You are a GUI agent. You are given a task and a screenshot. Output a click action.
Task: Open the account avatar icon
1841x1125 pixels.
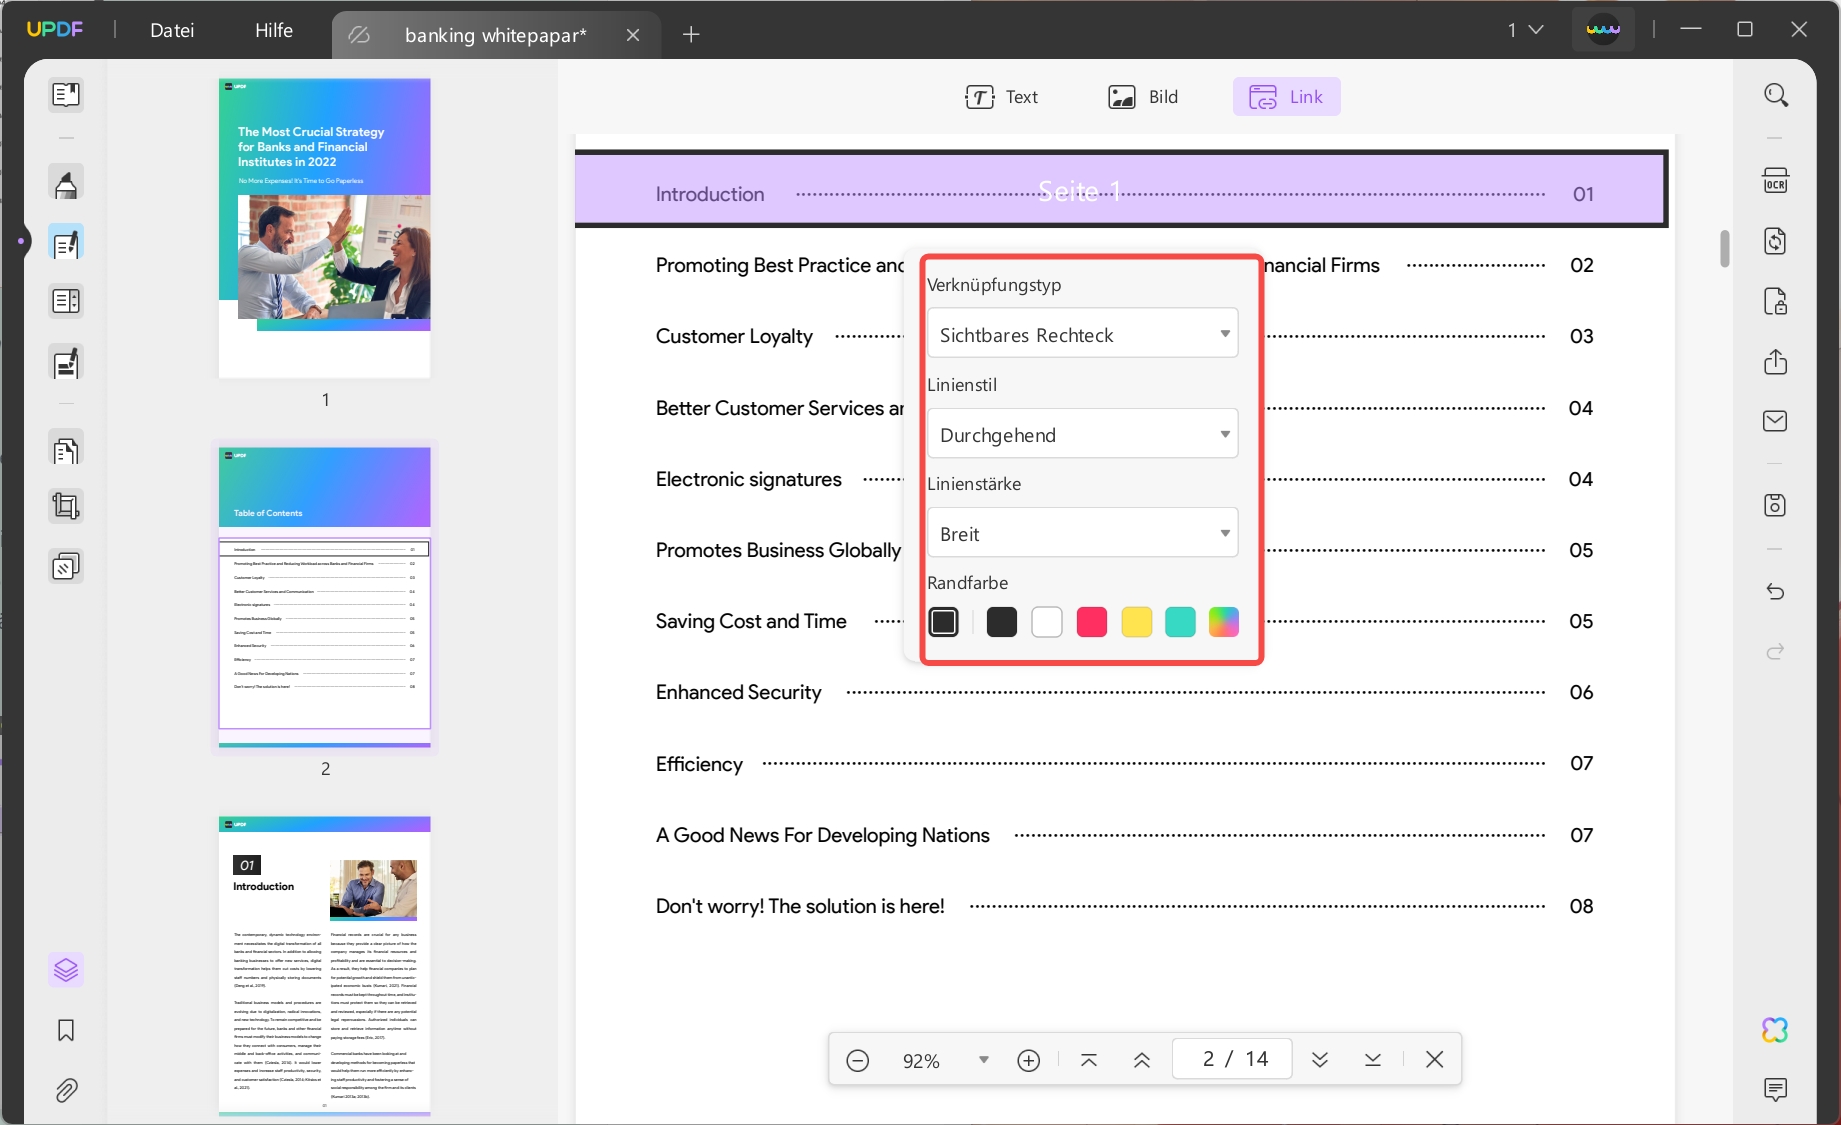pyautogui.click(x=1603, y=30)
